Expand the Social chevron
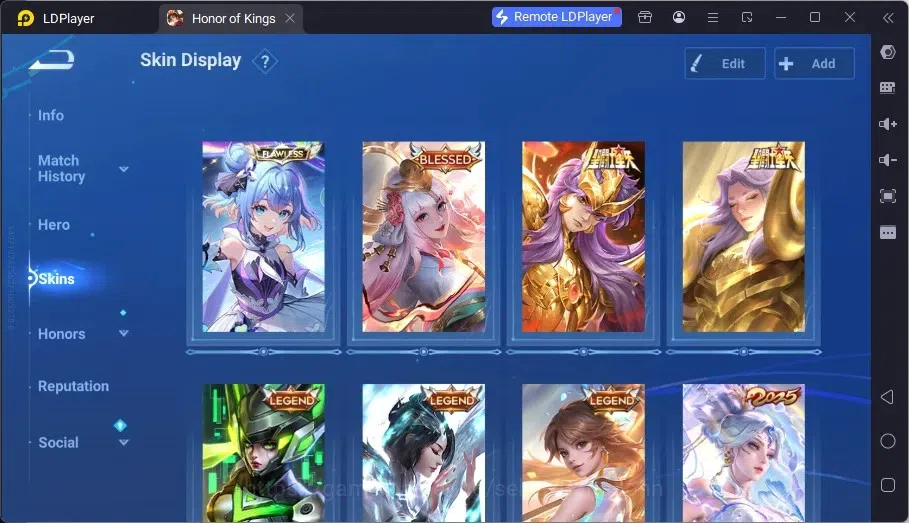 123,442
